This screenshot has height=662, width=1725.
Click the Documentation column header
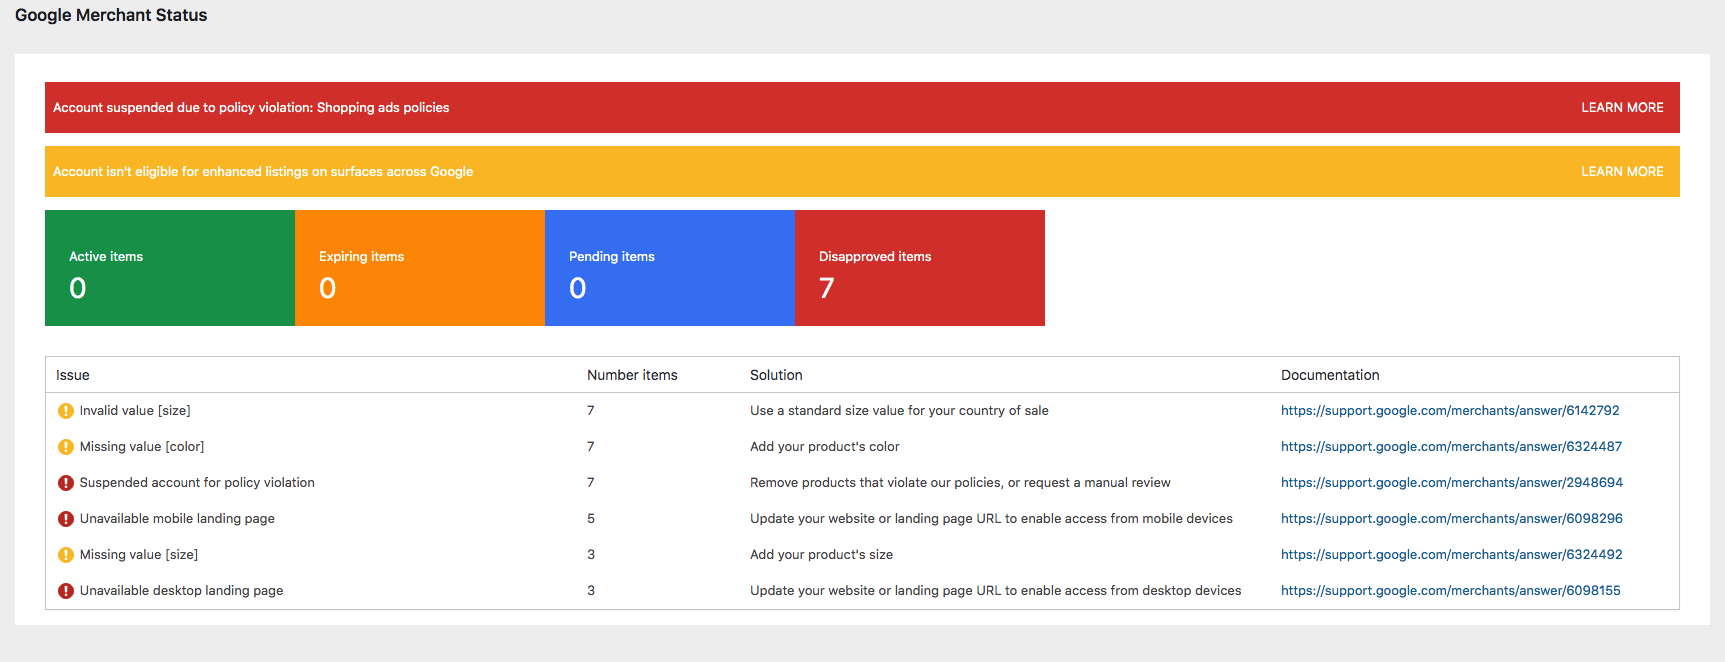[1330, 375]
